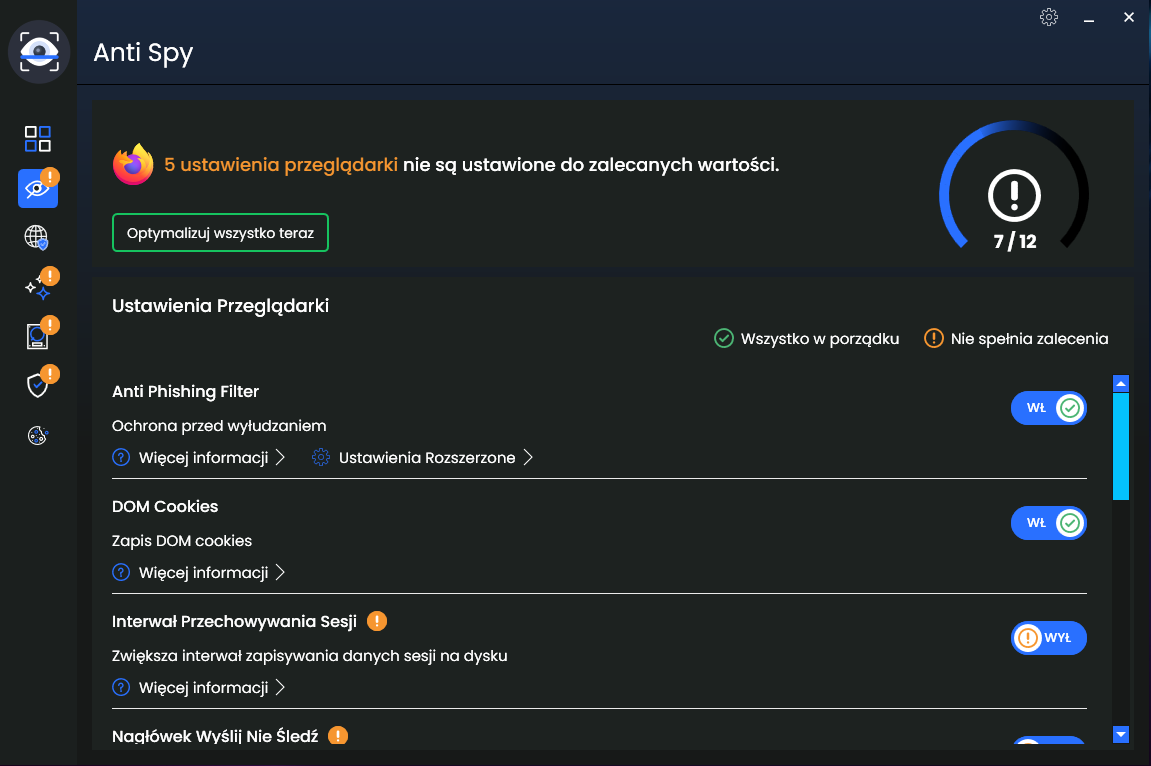Open the globe with shield sidebar icon

point(37,237)
